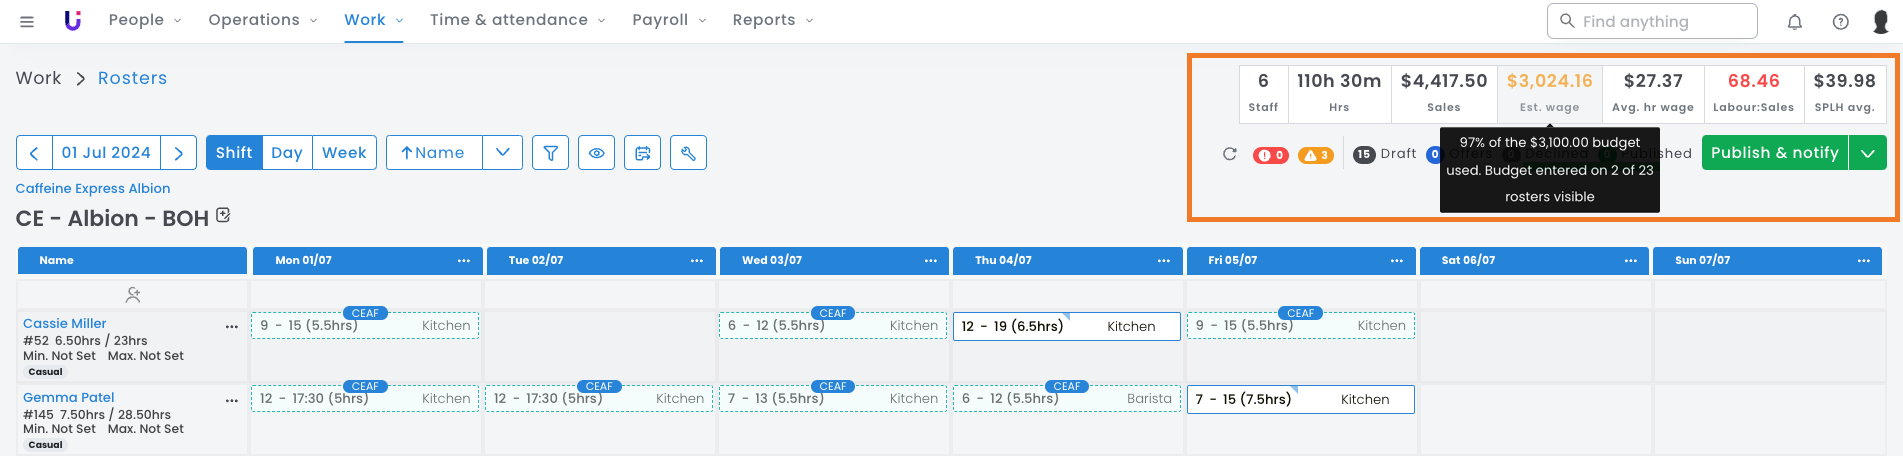
Task: Open the hamburger navigation menu
Action: coord(27,21)
